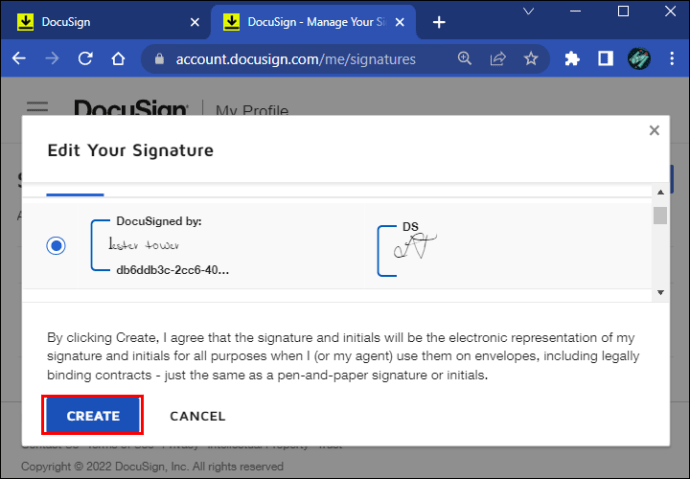690x479 pixels.
Task: Open the Chrome profile avatar
Action: point(639,59)
